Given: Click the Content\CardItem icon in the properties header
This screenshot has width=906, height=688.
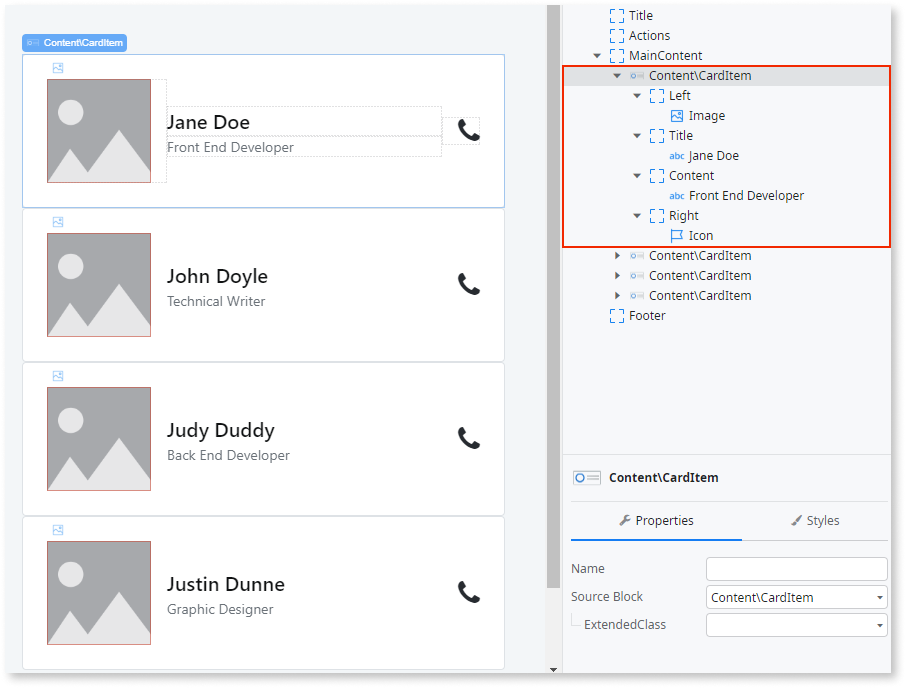Looking at the screenshot, I should 586,478.
